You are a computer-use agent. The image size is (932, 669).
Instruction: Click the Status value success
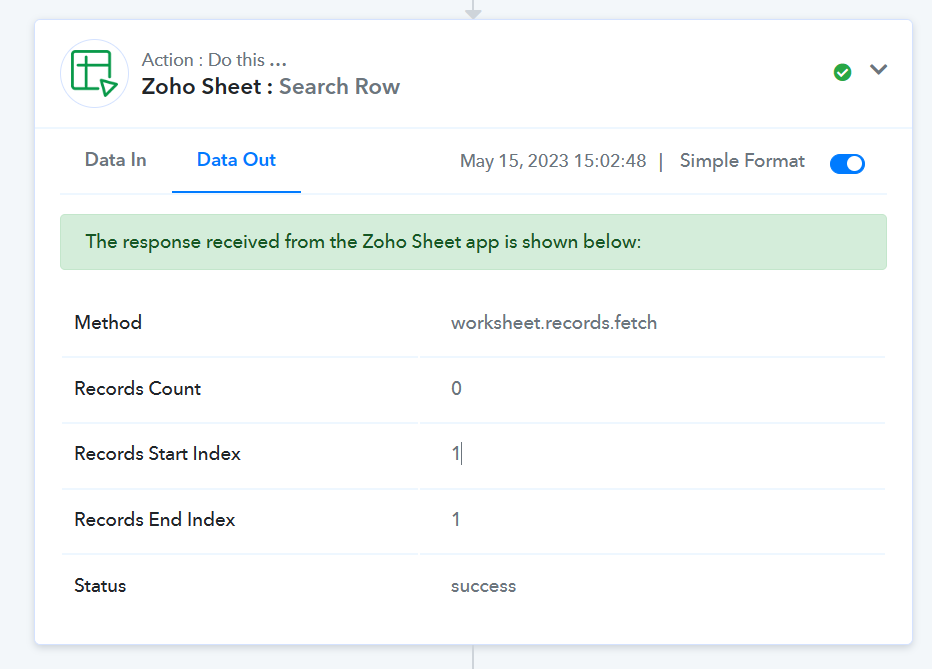tap(483, 586)
